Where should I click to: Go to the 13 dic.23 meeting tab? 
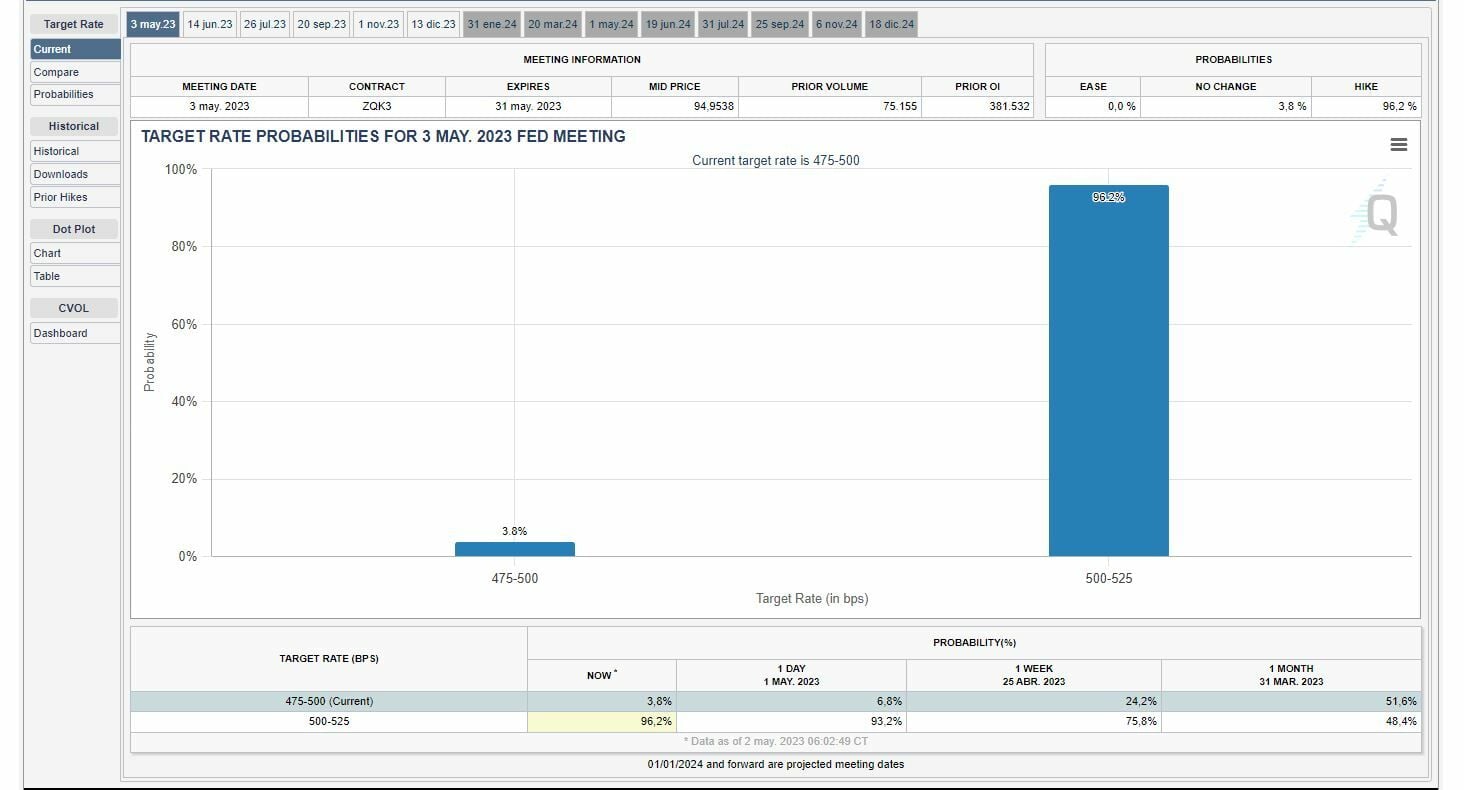click(x=433, y=24)
